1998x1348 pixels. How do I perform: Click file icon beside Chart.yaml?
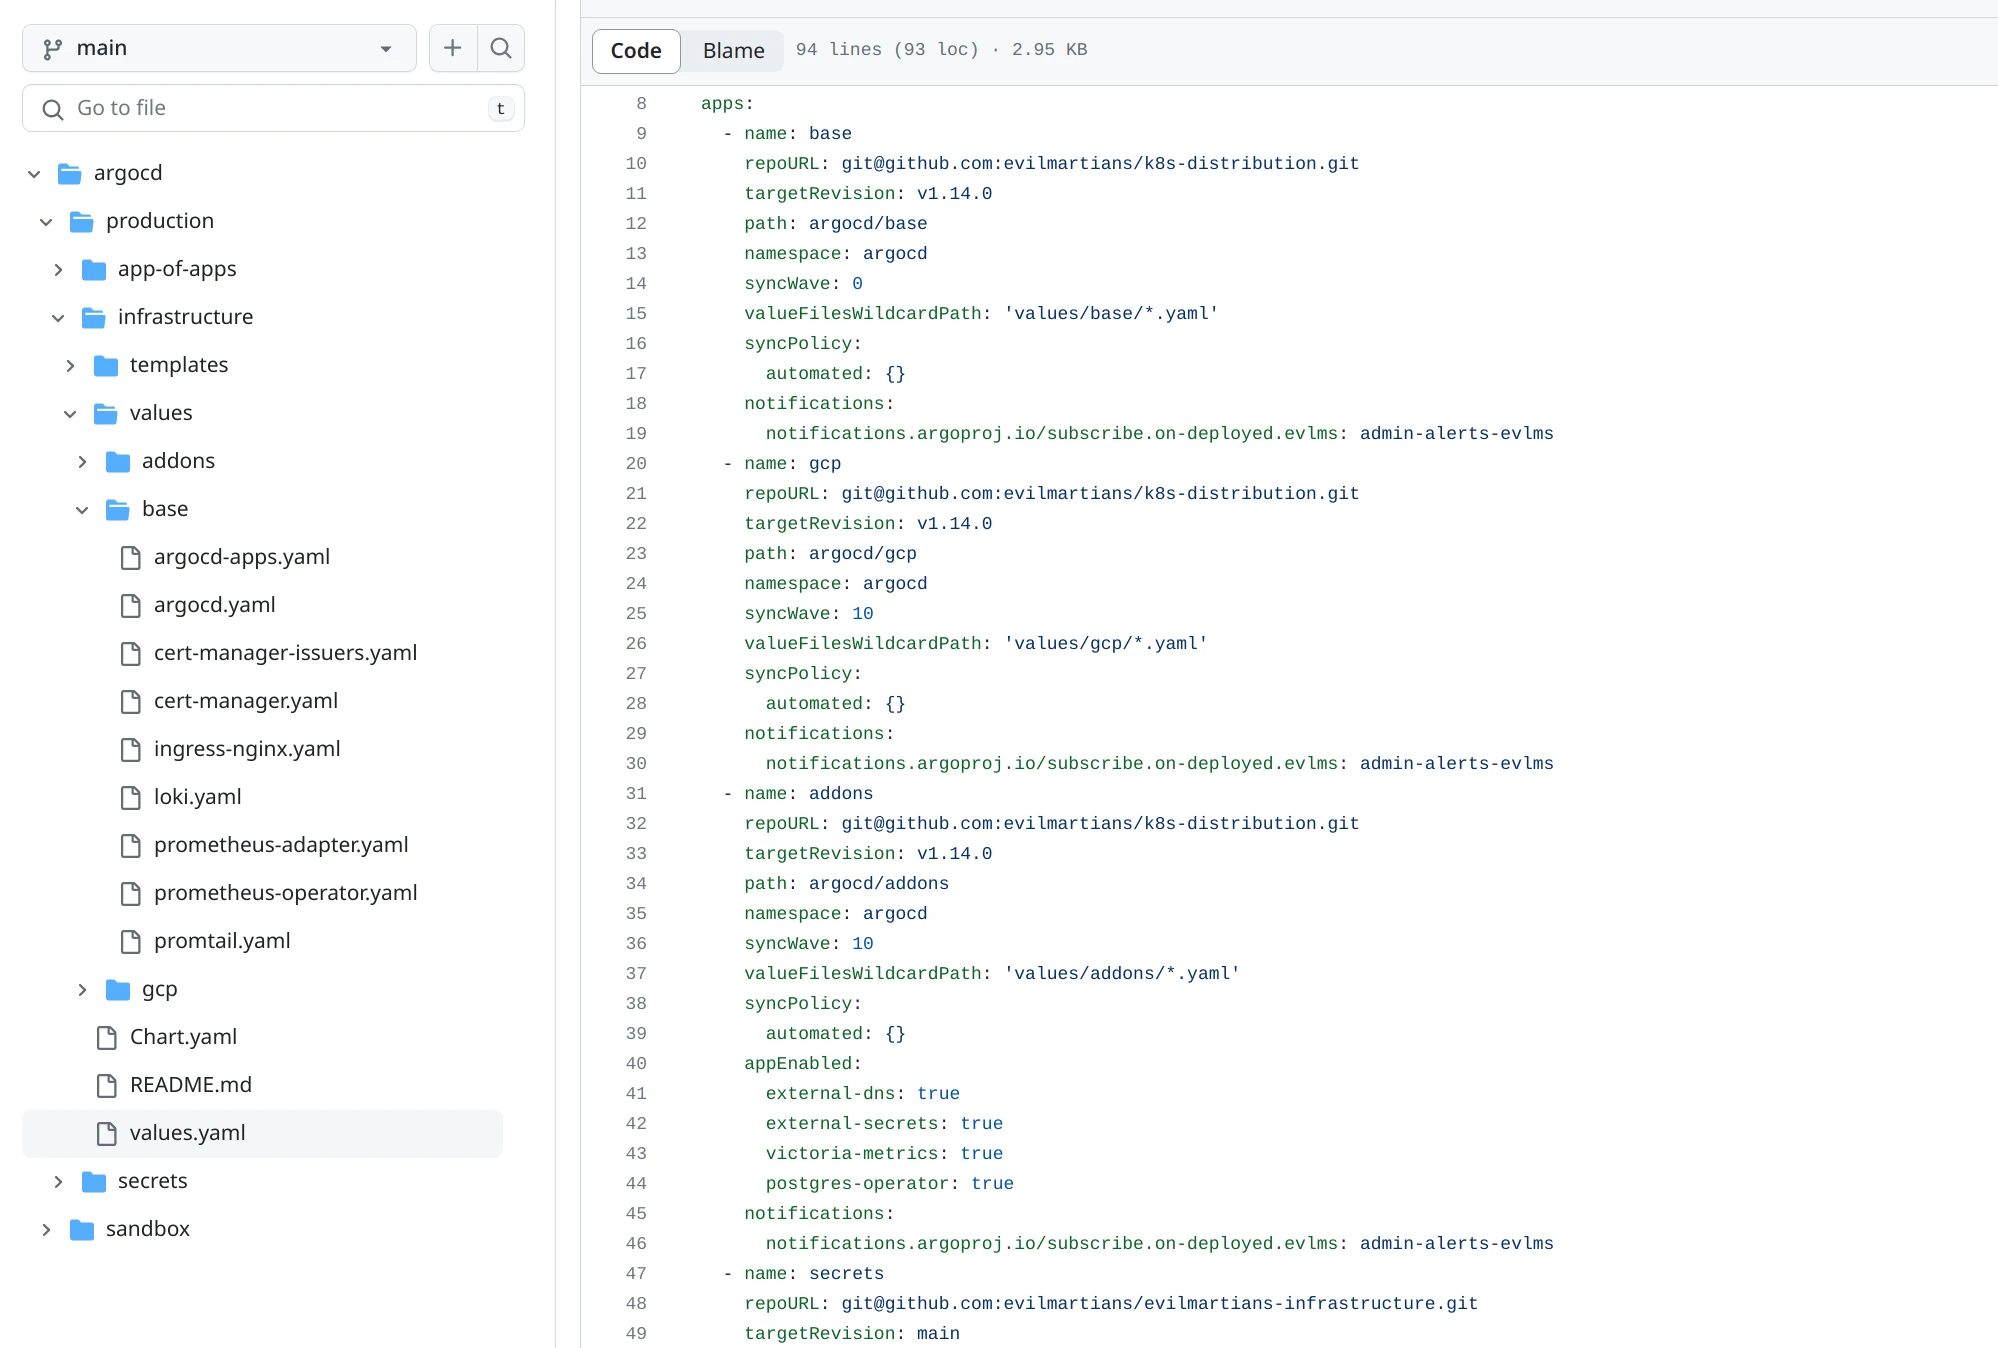tap(106, 1038)
